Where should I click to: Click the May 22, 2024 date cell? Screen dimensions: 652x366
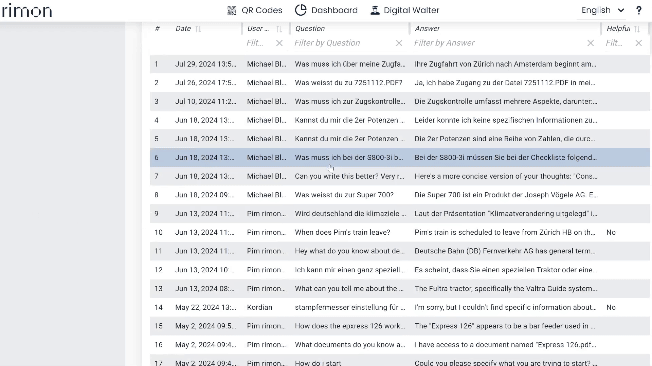point(206,307)
